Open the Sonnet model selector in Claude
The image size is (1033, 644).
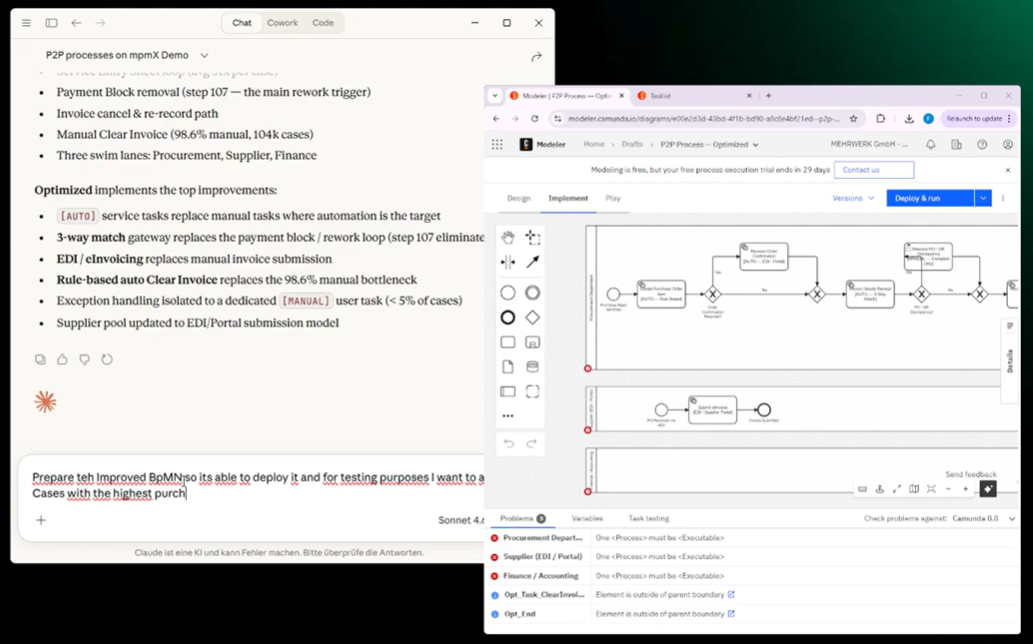(x=461, y=520)
